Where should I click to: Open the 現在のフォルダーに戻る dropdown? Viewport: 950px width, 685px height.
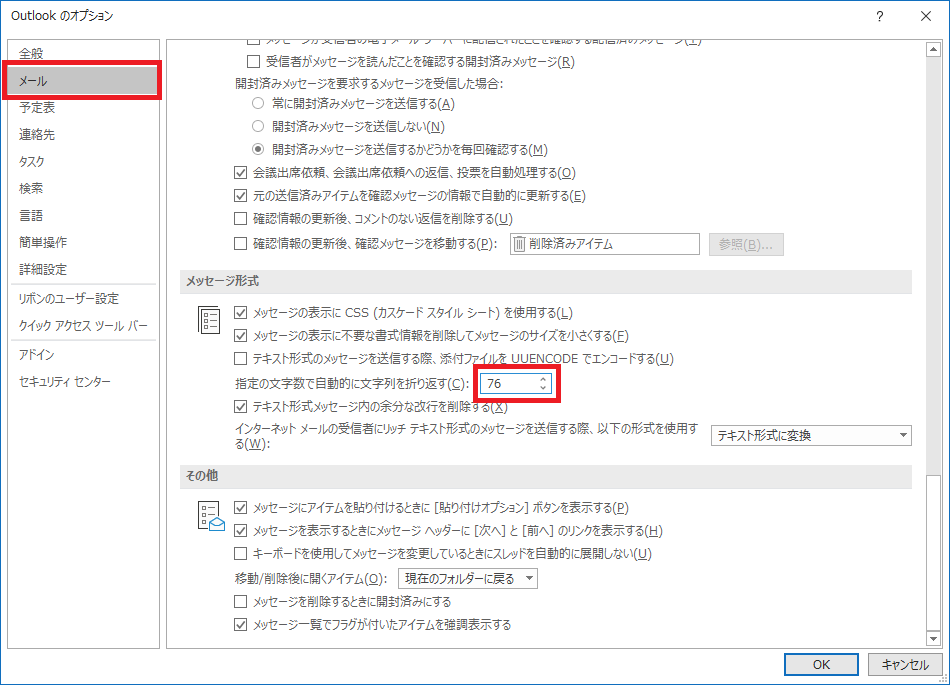(x=467, y=578)
